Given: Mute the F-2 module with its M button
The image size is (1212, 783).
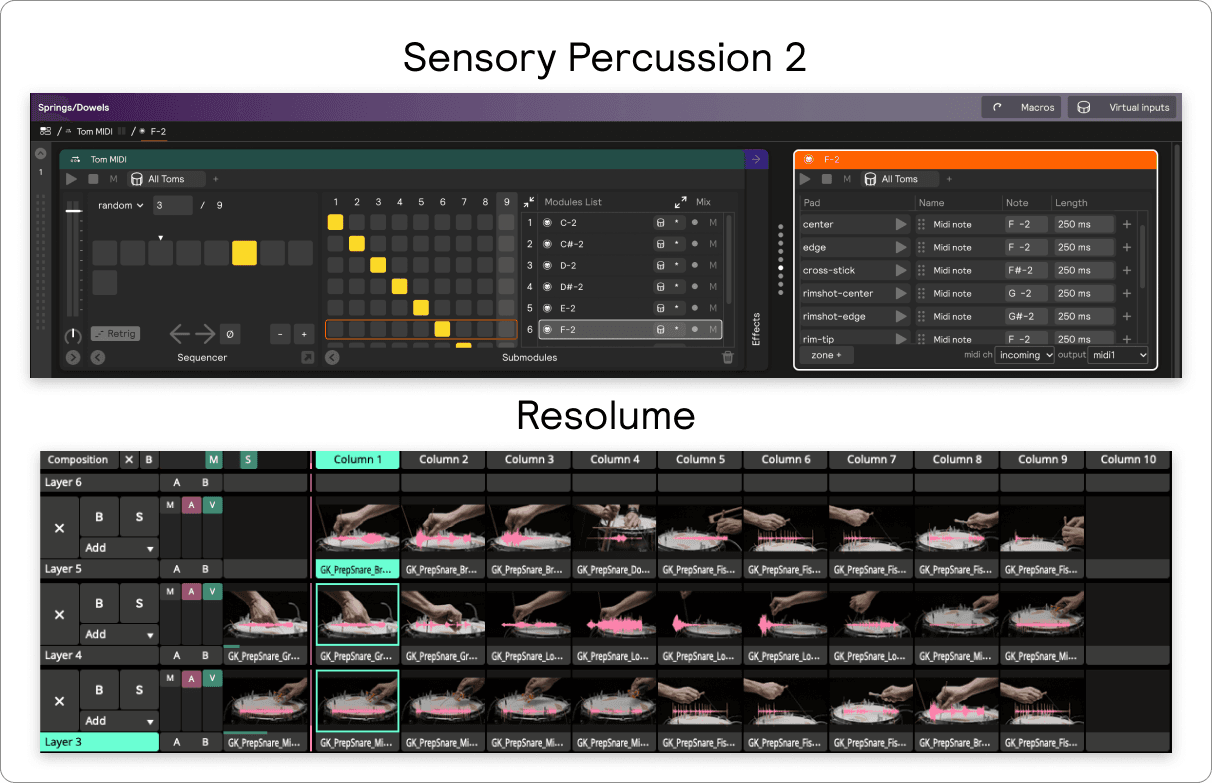Looking at the screenshot, I should click(846, 179).
